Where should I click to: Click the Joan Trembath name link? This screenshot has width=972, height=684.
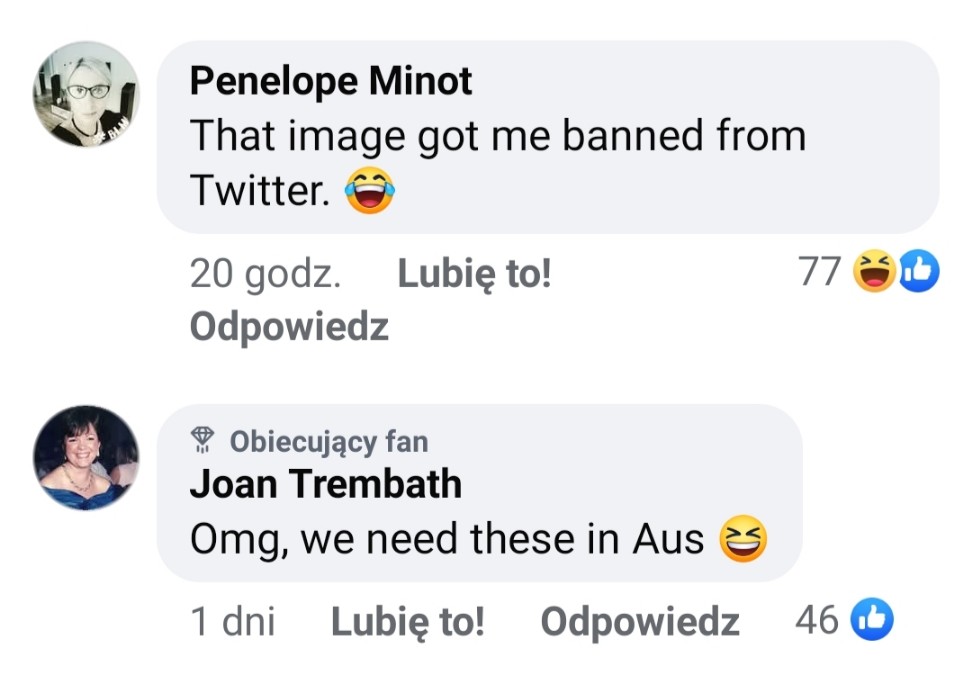click(x=326, y=484)
